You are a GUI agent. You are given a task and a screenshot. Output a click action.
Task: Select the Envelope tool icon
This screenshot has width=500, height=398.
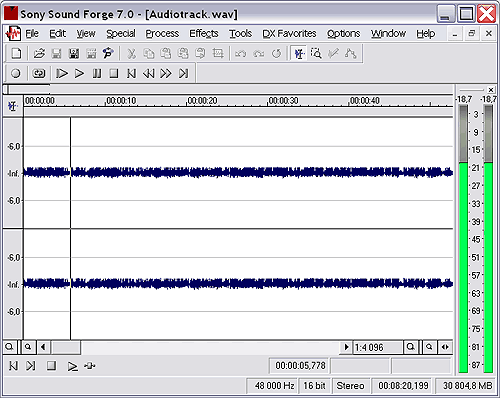pyautogui.click(x=350, y=53)
